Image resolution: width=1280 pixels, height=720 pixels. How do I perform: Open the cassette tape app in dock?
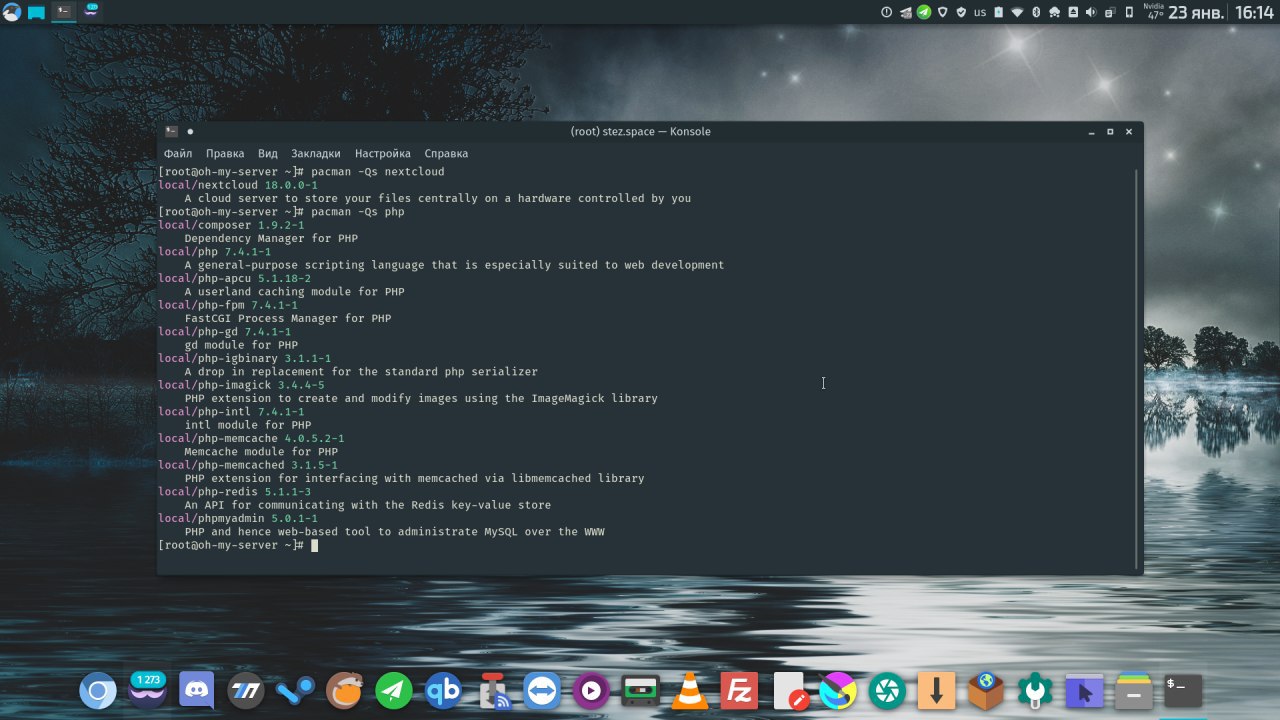coord(640,691)
